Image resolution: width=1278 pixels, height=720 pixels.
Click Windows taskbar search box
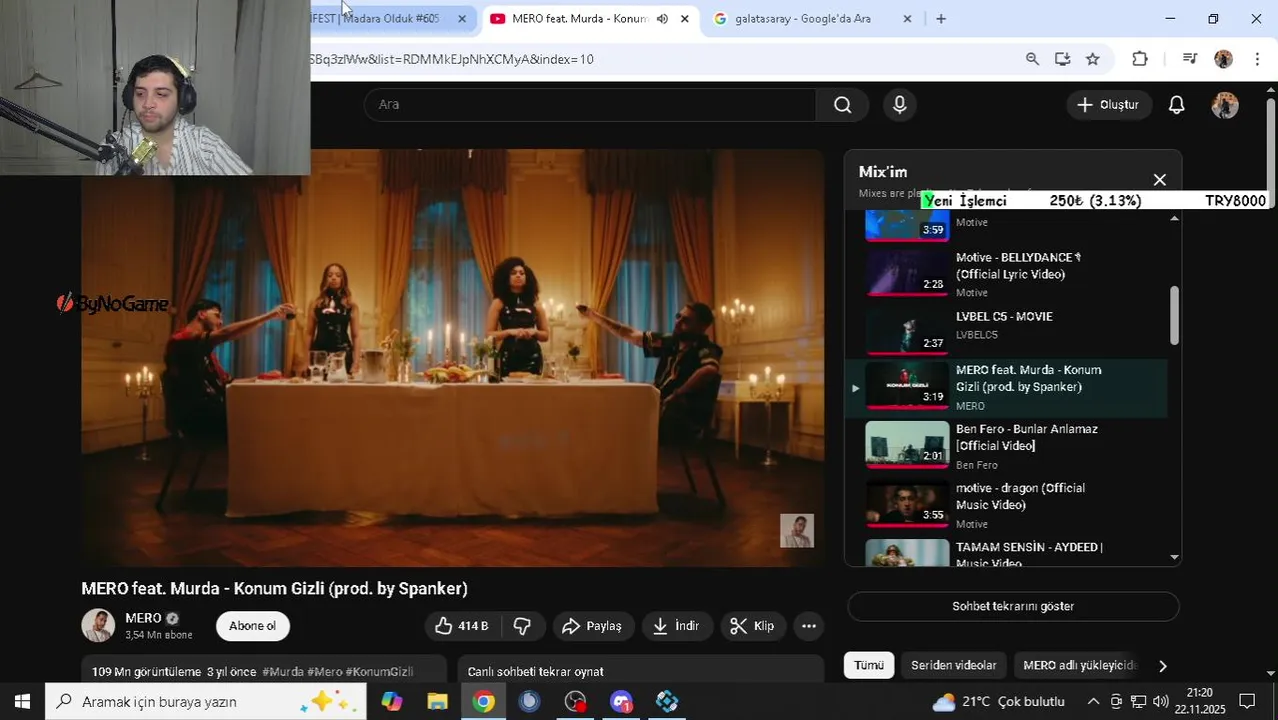(205, 702)
